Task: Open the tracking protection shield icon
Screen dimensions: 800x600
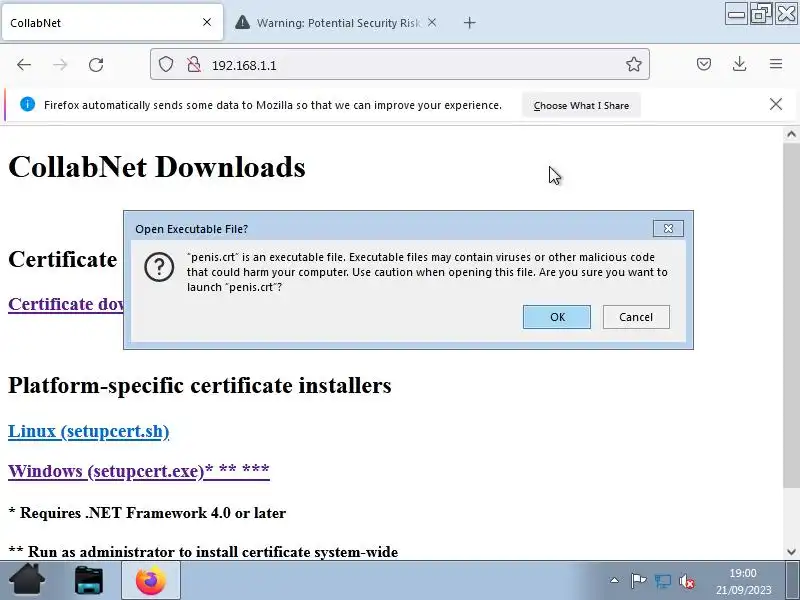Action: click(x=166, y=64)
